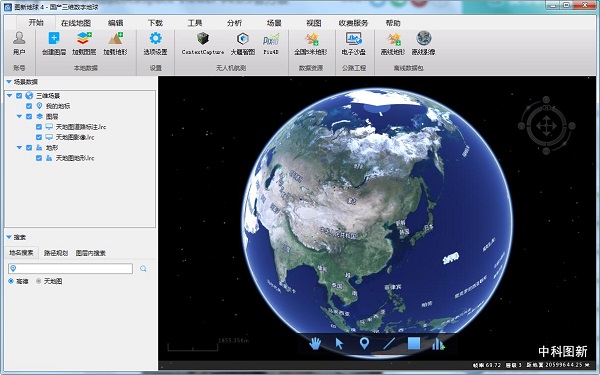This screenshot has height=375, width=600.
Task: Switch to the 路径规划 tab
Action: pyautogui.click(x=56, y=253)
